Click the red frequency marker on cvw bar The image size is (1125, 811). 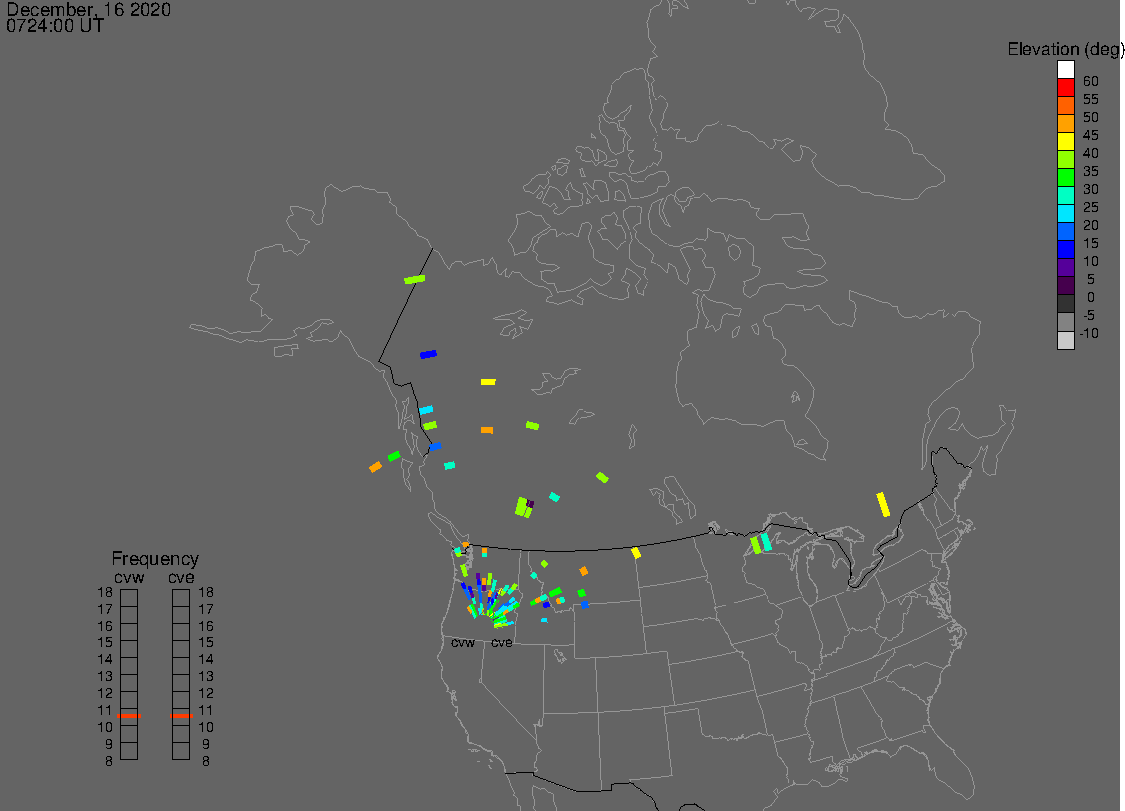coord(129,716)
